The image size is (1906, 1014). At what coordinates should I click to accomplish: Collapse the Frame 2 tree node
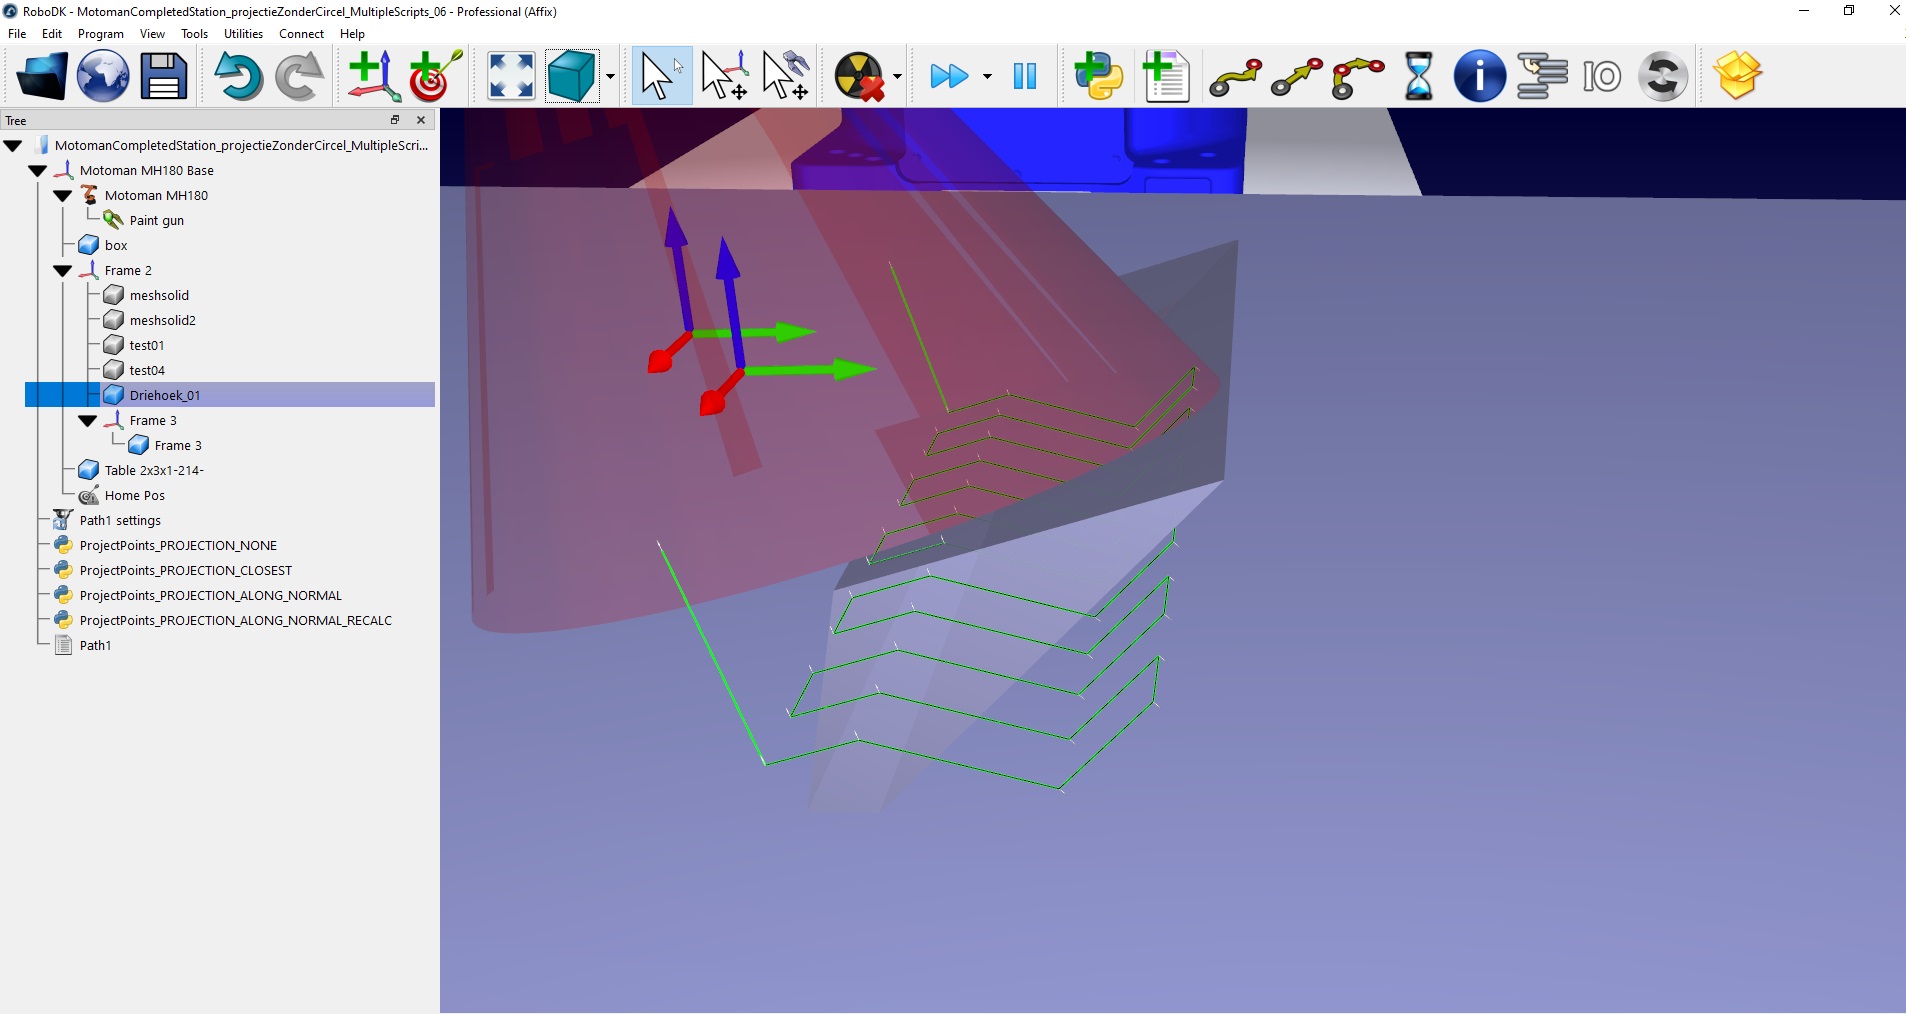pyautogui.click(x=63, y=271)
